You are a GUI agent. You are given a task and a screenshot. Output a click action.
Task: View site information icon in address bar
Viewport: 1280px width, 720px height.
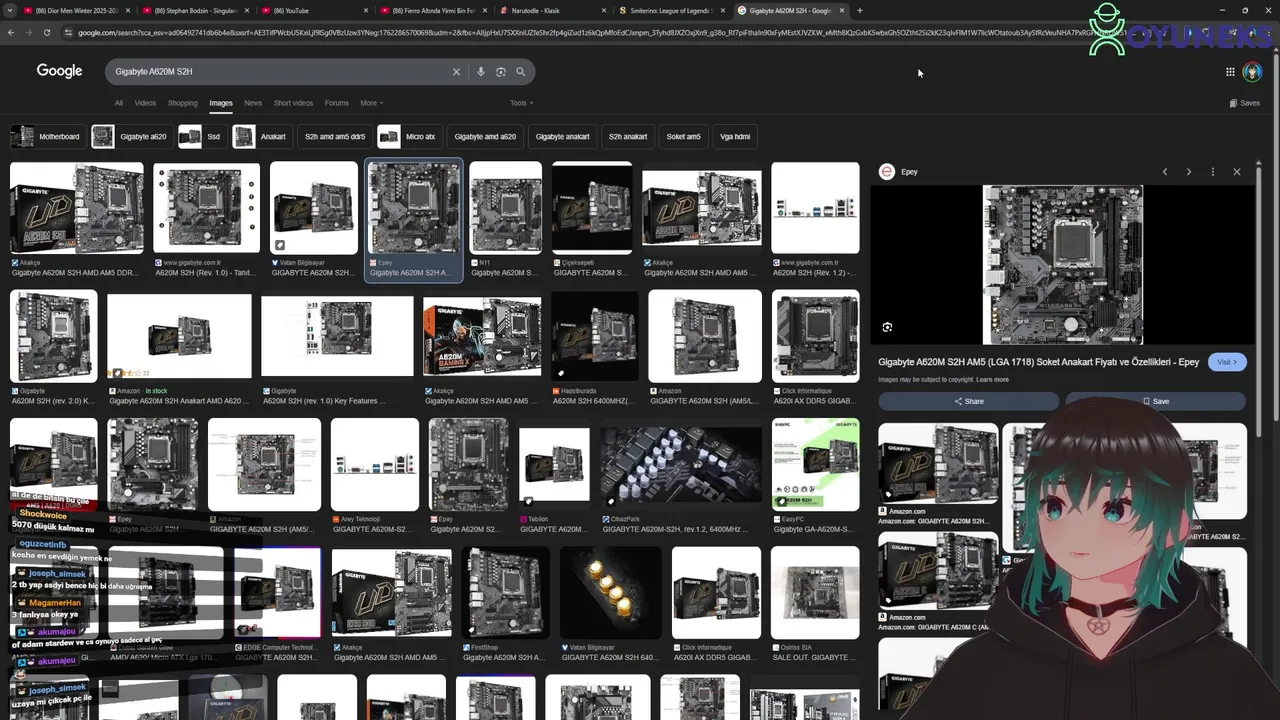coord(68,33)
